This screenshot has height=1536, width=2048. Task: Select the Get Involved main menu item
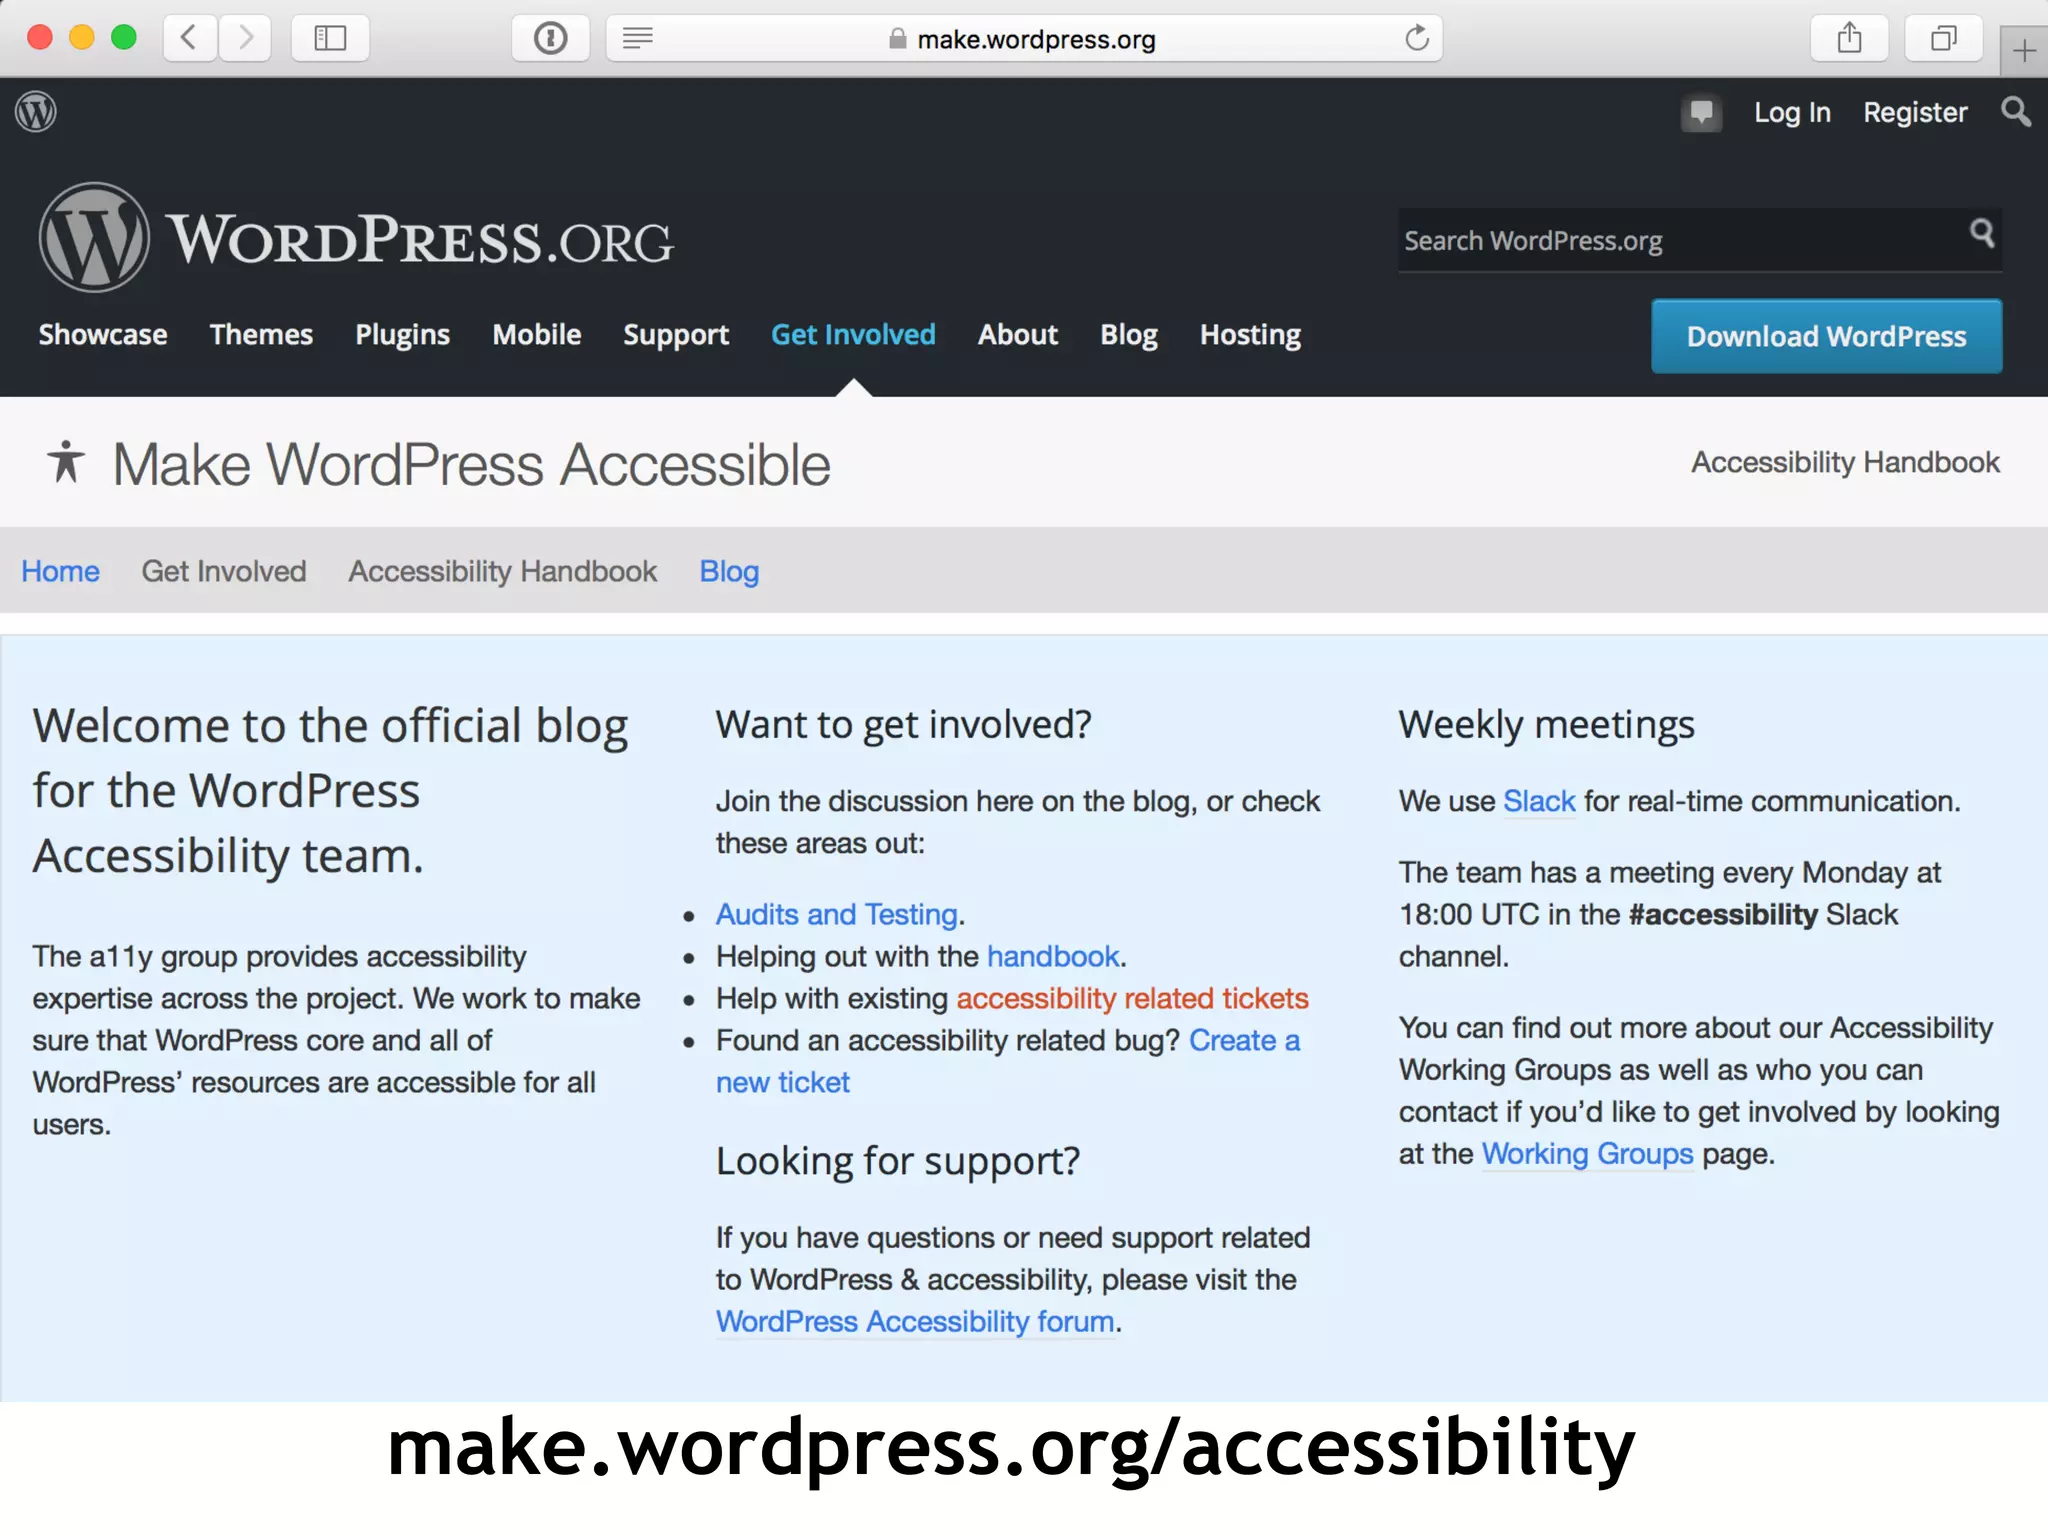[x=853, y=334]
